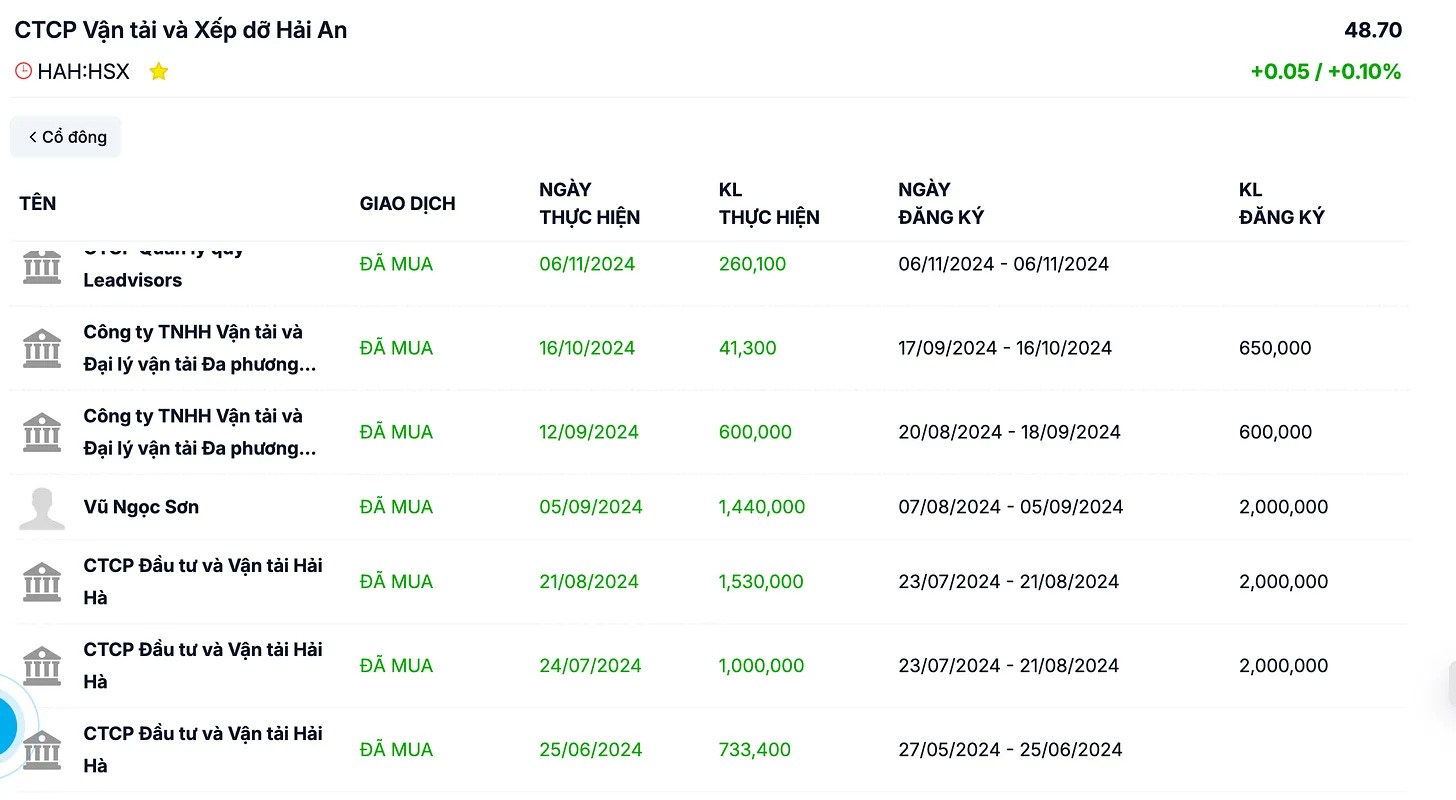Click the NGÀY THỰC HIỆN column header
Viewport: 1456px width, 800px height.
pyautogui.click(x=589, y=204)
